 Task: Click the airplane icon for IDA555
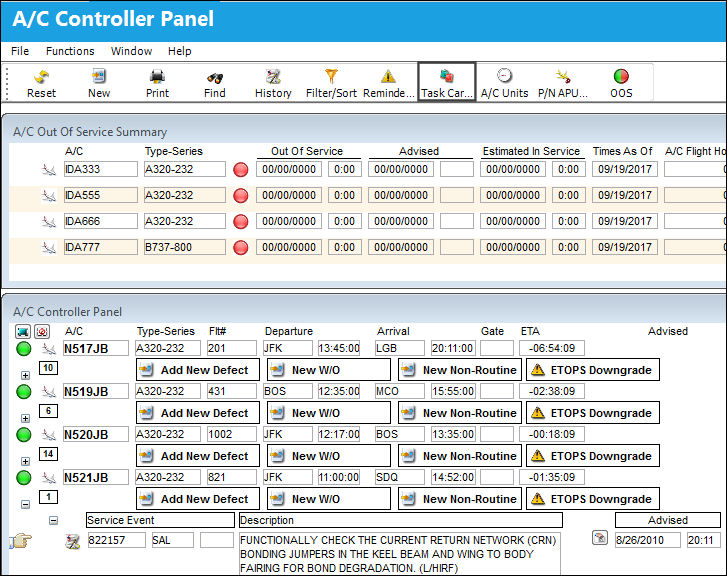coord(49,195)
